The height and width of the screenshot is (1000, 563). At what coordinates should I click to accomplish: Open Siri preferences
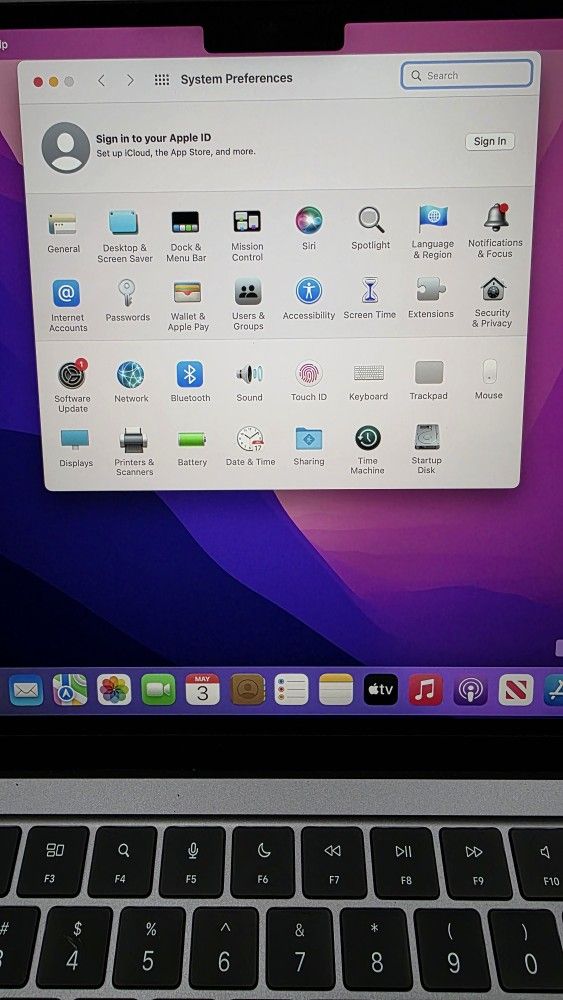[309, 221]
